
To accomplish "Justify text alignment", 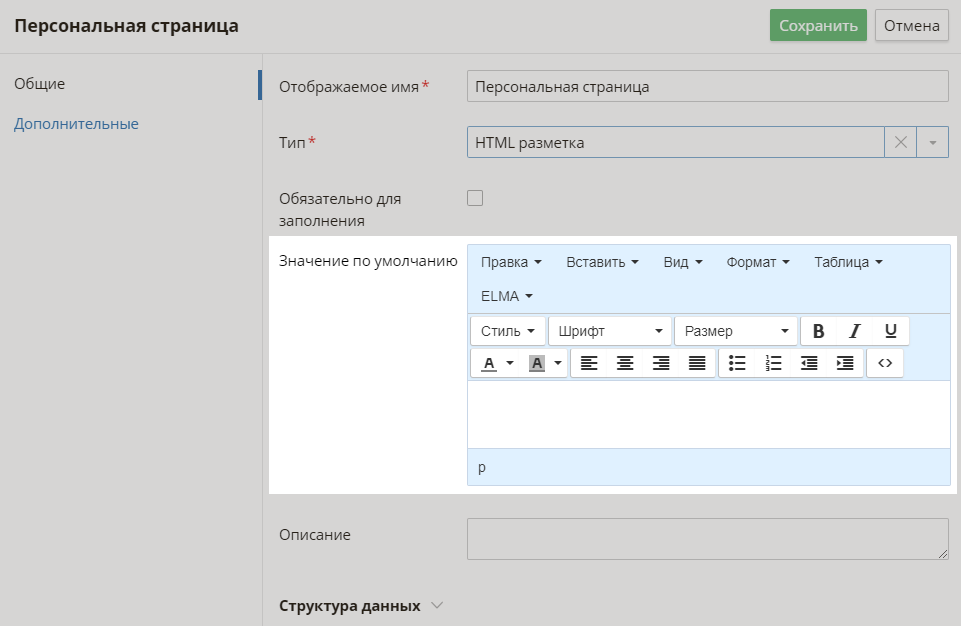I will pos(697,363).
